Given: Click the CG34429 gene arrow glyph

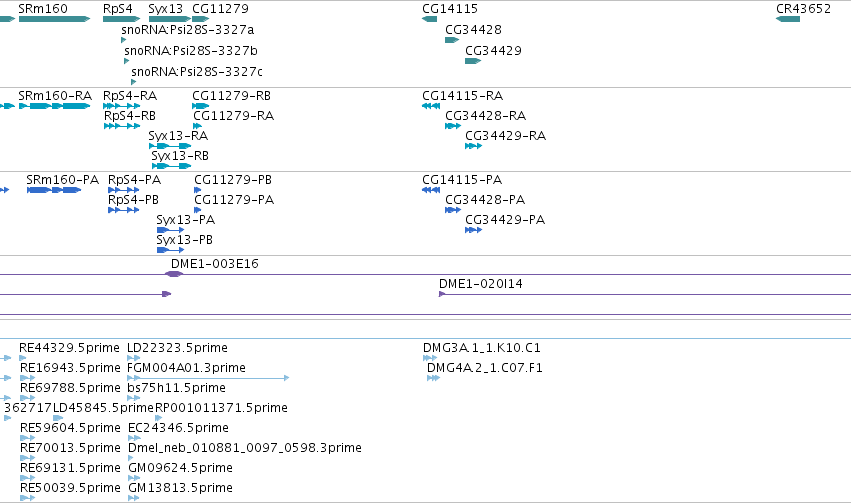Looking at the screenshot, I should [473, 61].
